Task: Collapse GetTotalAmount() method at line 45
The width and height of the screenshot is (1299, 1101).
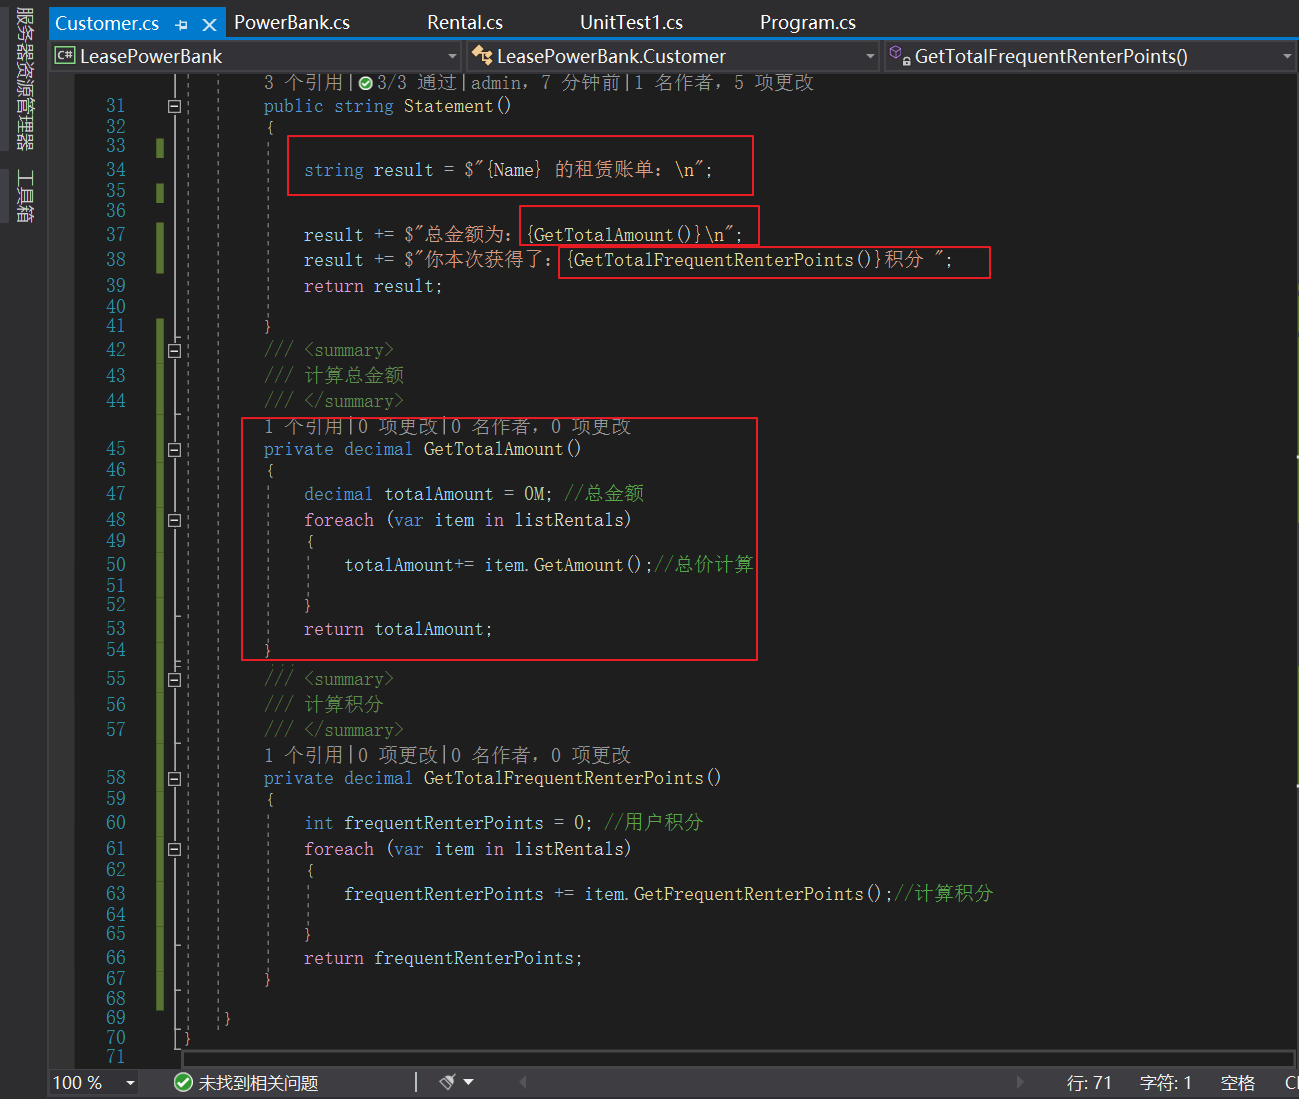Action: (x=174, y=450)
